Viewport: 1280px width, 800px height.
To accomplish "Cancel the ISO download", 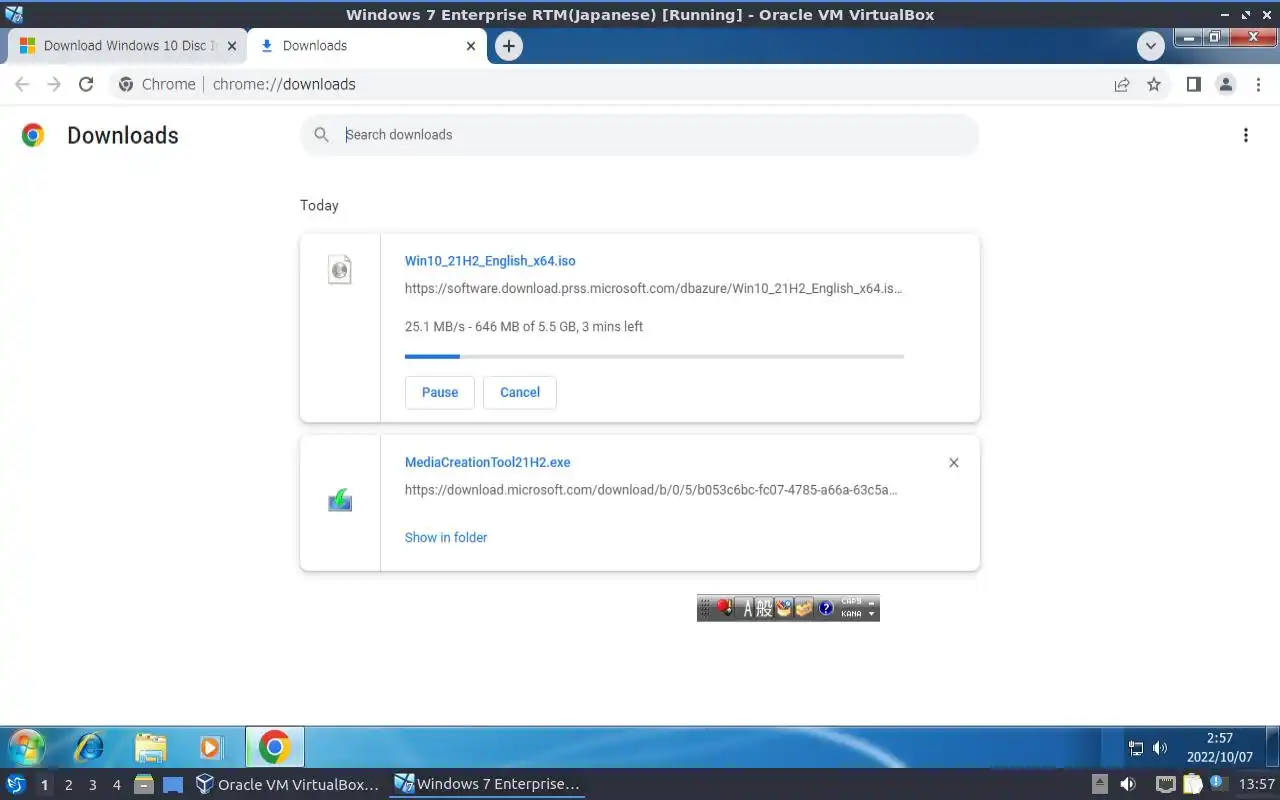I will click(x=520, y=393).
